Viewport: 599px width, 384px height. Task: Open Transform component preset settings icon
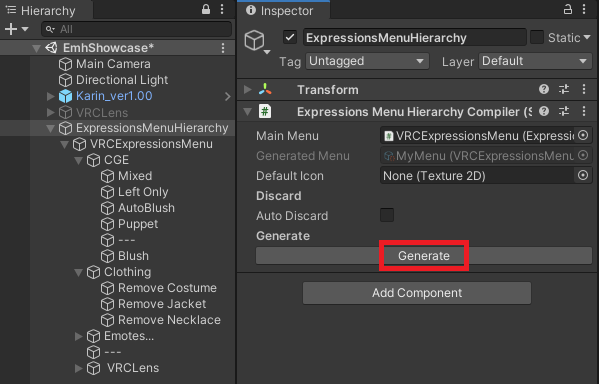(564, 89)
